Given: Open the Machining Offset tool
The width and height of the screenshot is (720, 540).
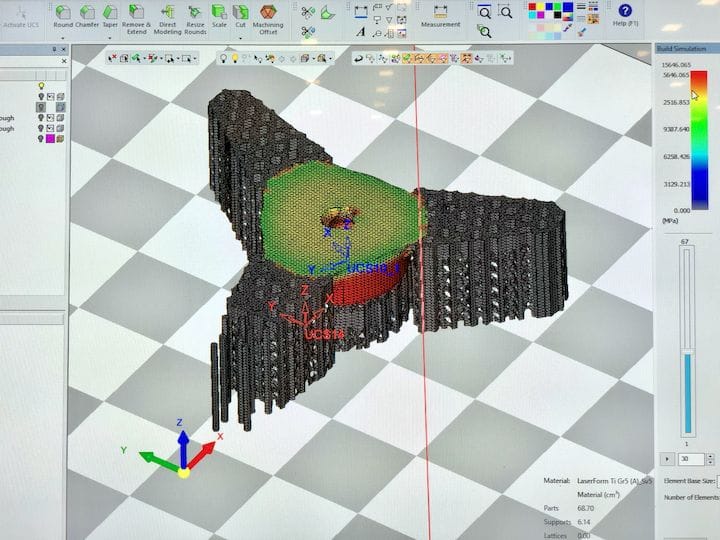Looking at the screenshot, I should (267, 14).
